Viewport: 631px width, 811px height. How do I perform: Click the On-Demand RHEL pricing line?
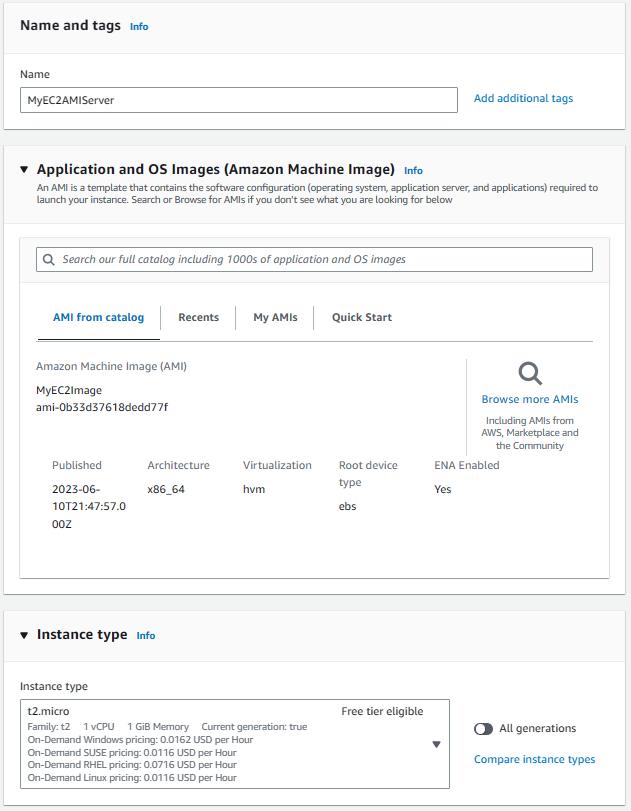pos(132,765)
